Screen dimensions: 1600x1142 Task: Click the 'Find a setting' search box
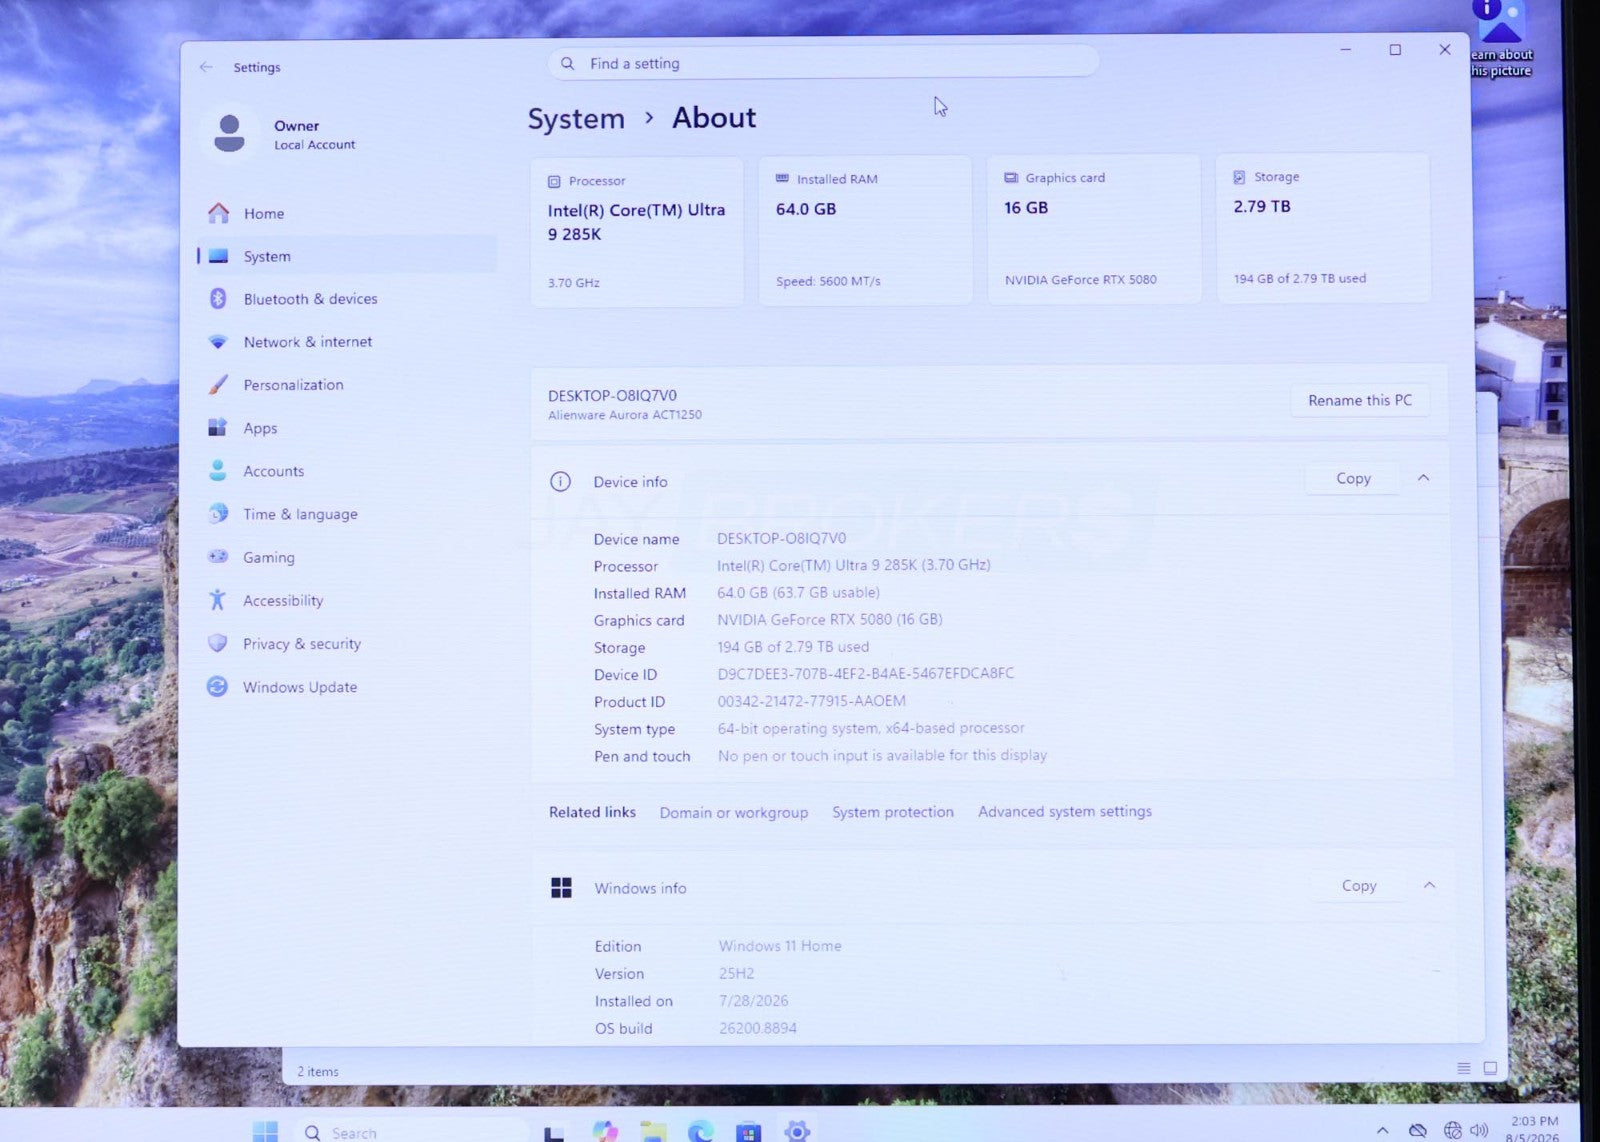click(x=823, y=63)
